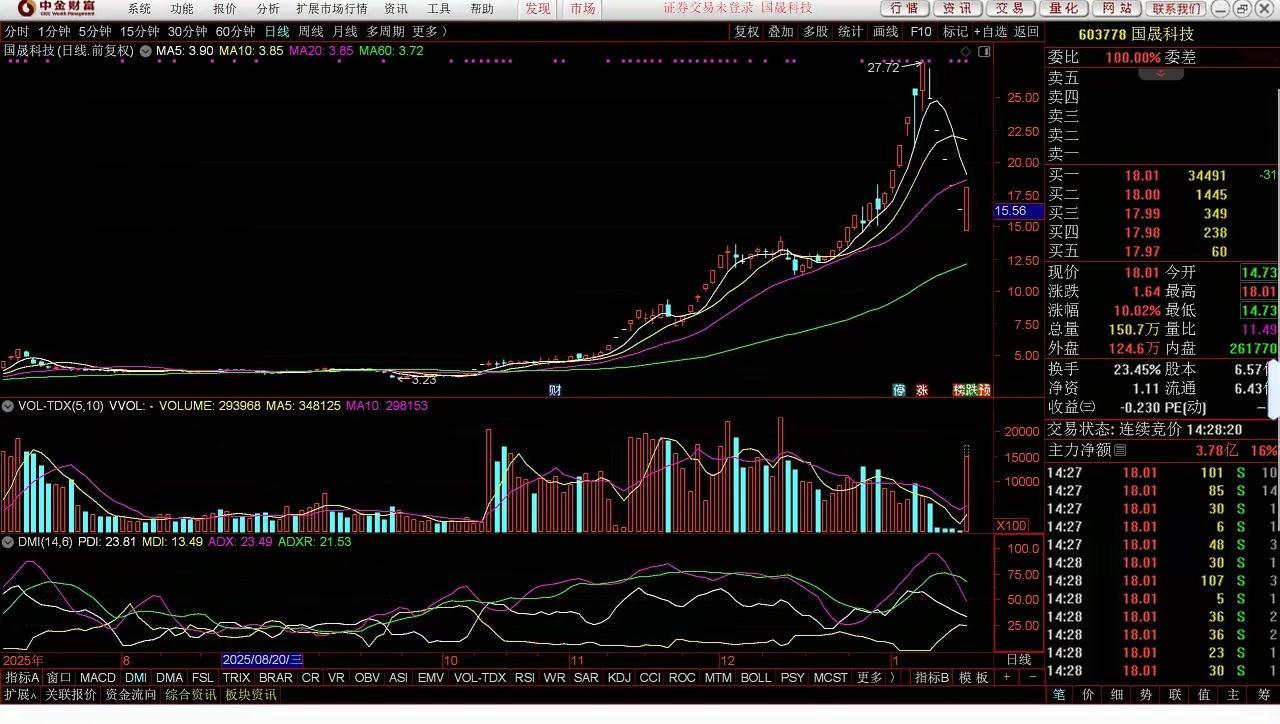Expand the 更多 period options
This screenshot has height=724, width=1280.
(429, 31)
